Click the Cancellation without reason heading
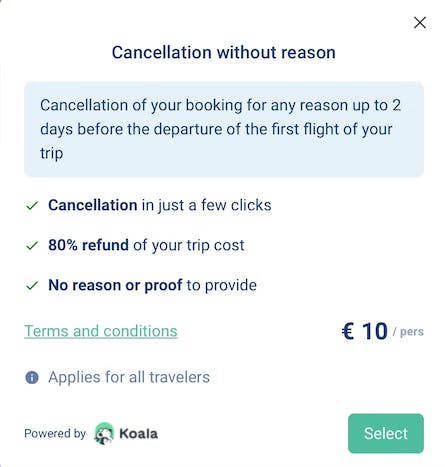The width and height of the screenshot is (445, 467). tap(224, 53)
